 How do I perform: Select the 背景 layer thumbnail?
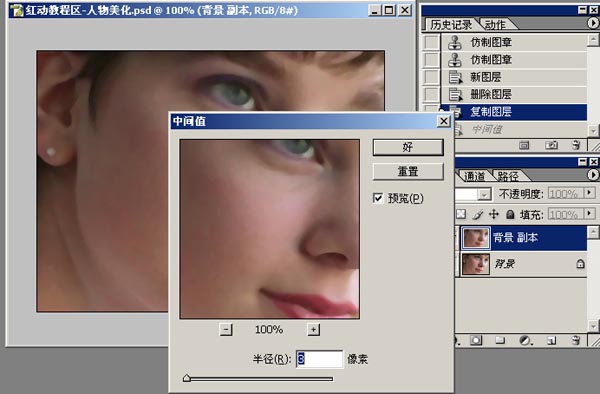[x=476, y=264]
